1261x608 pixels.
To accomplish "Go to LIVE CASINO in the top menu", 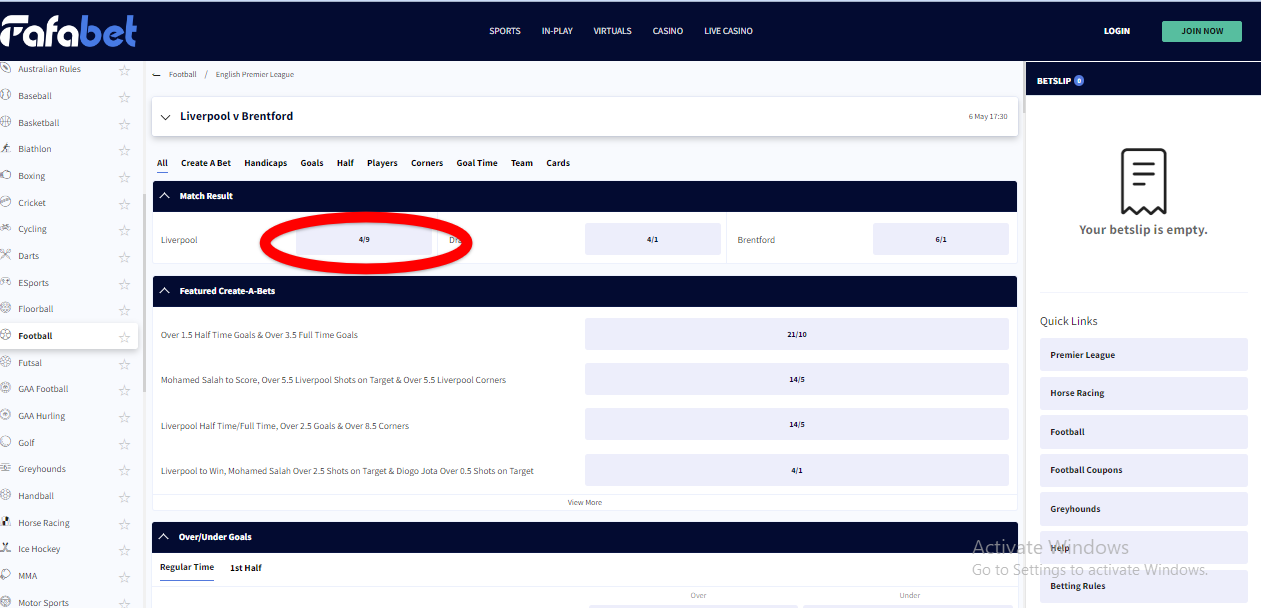I will click(x=728, y=31).
